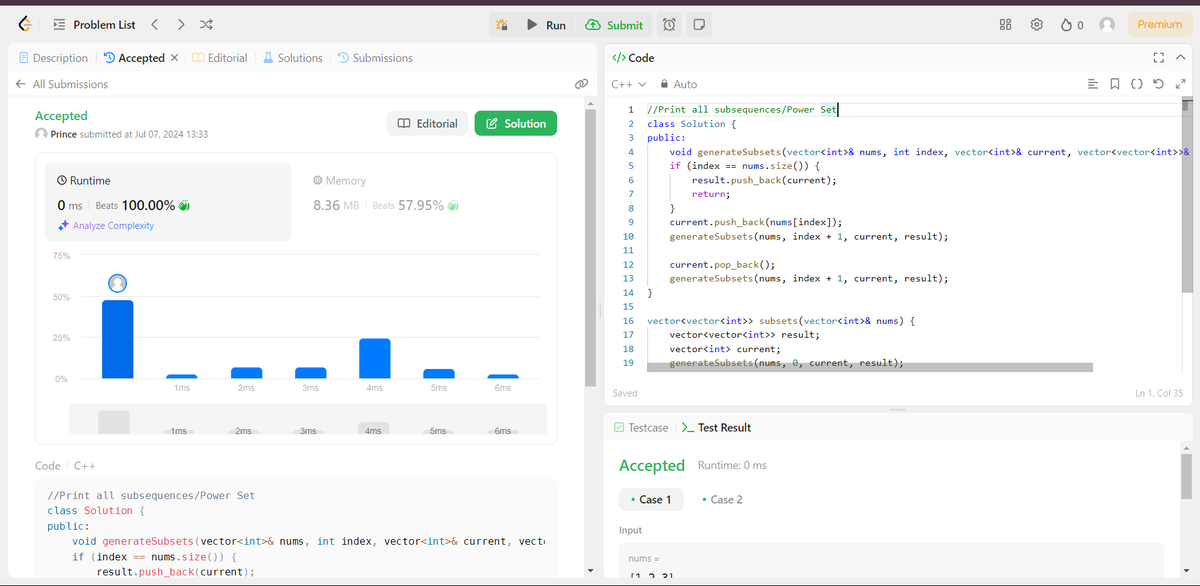Open the Prince submitter name
Viewport: 1200px width, 586px height.
[x=63, y=134]
